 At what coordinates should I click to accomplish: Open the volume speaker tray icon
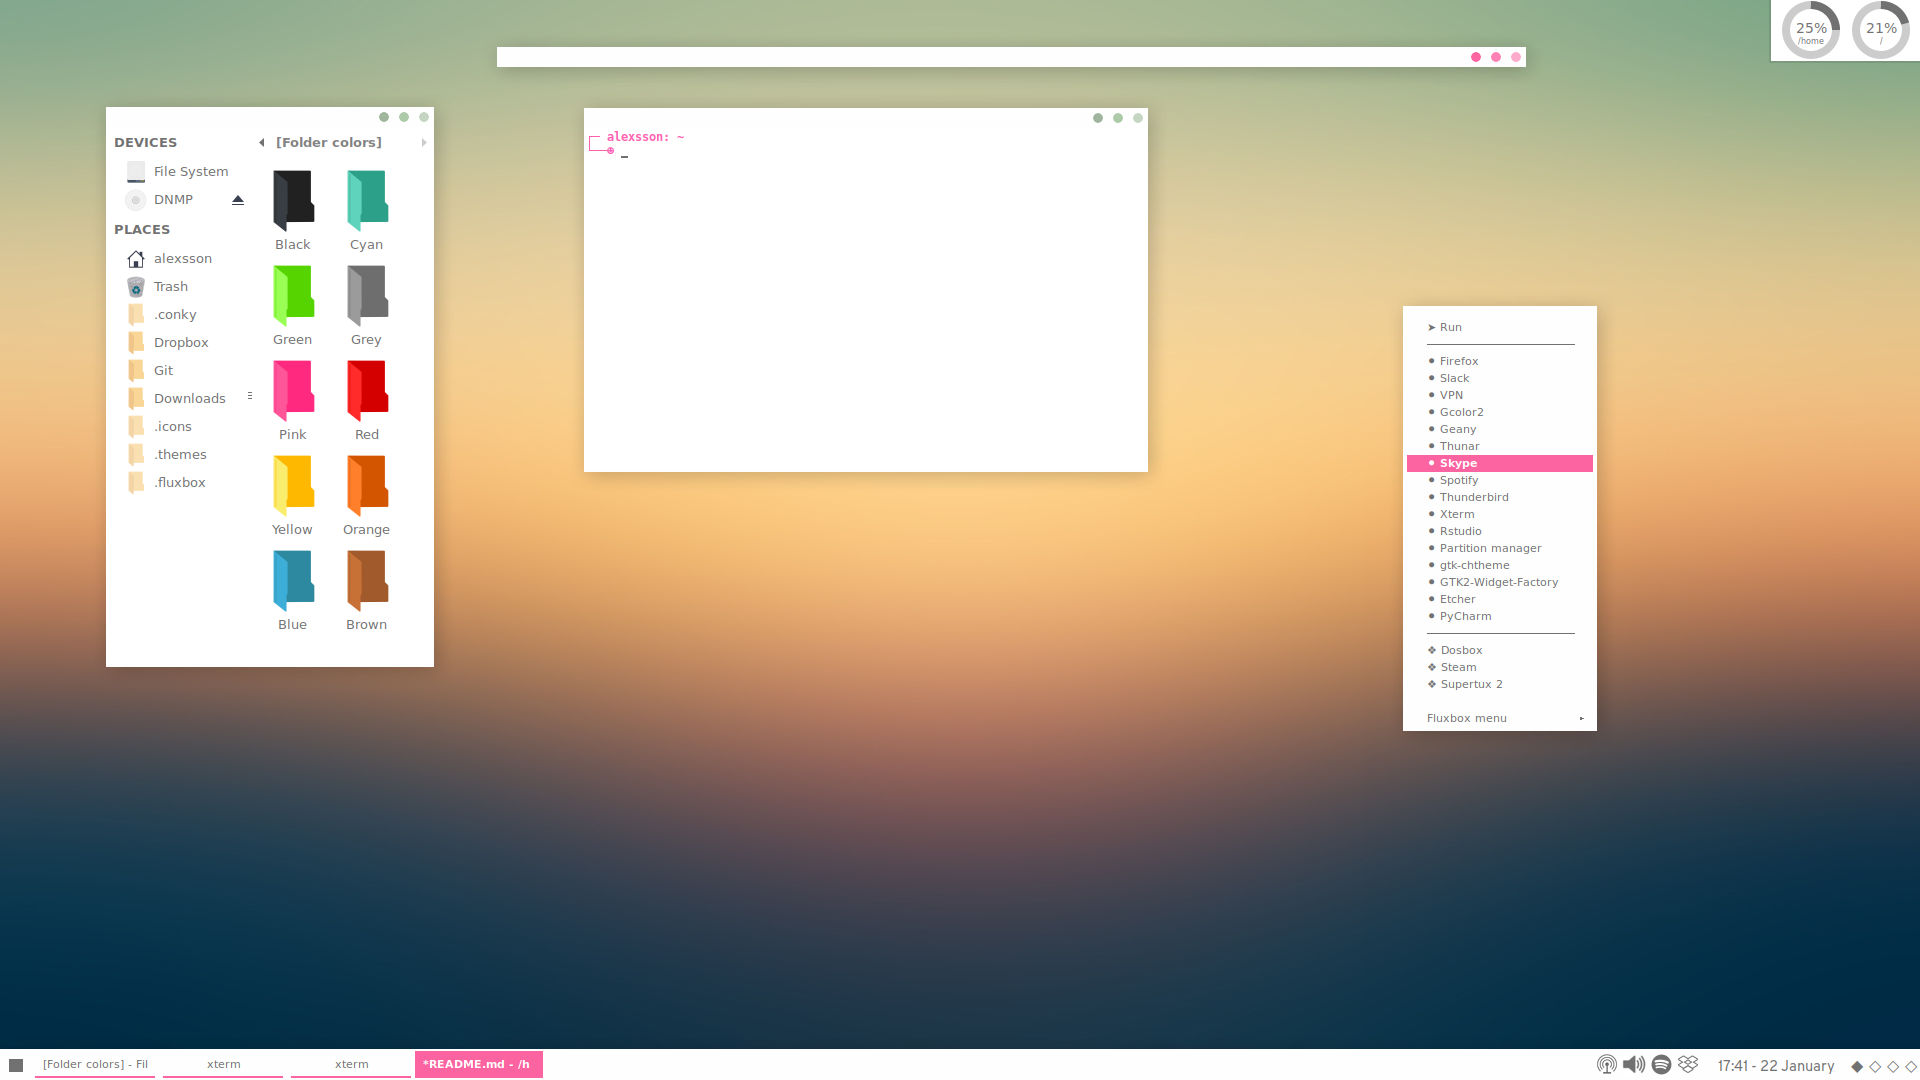(1633, 1065)
